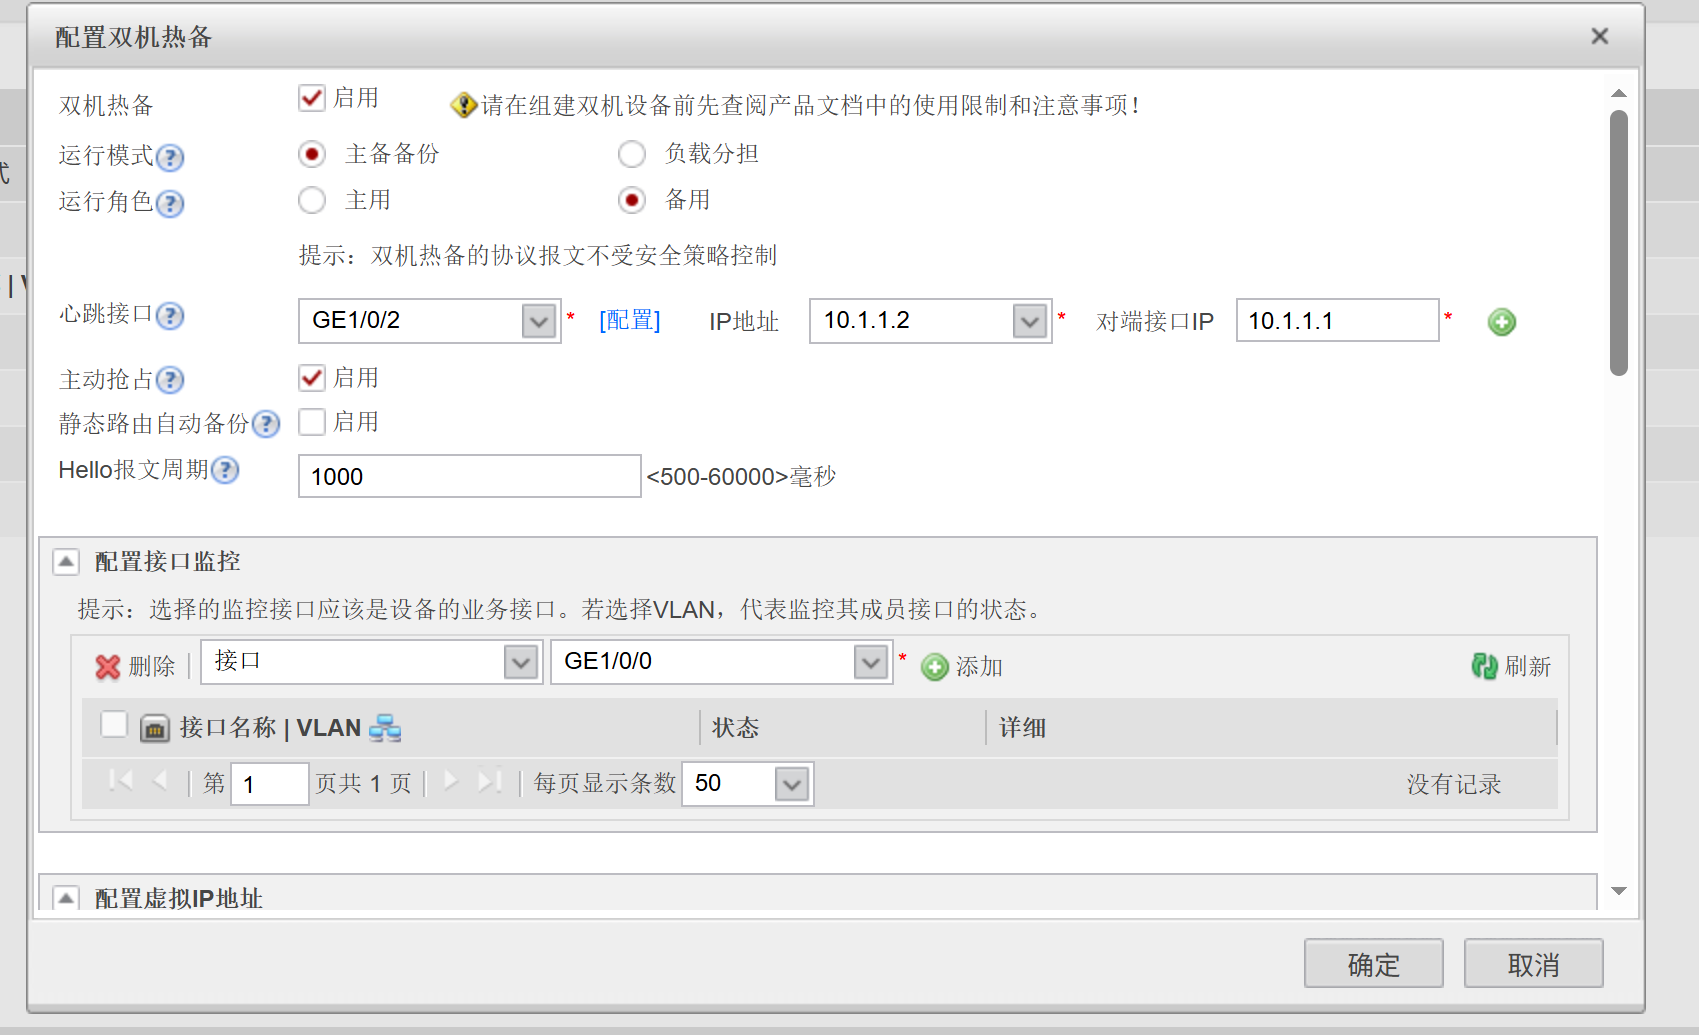Click page number input field
This screenshot has height=1035, width=1699.
pyautogui.click(x=270, y=784)
